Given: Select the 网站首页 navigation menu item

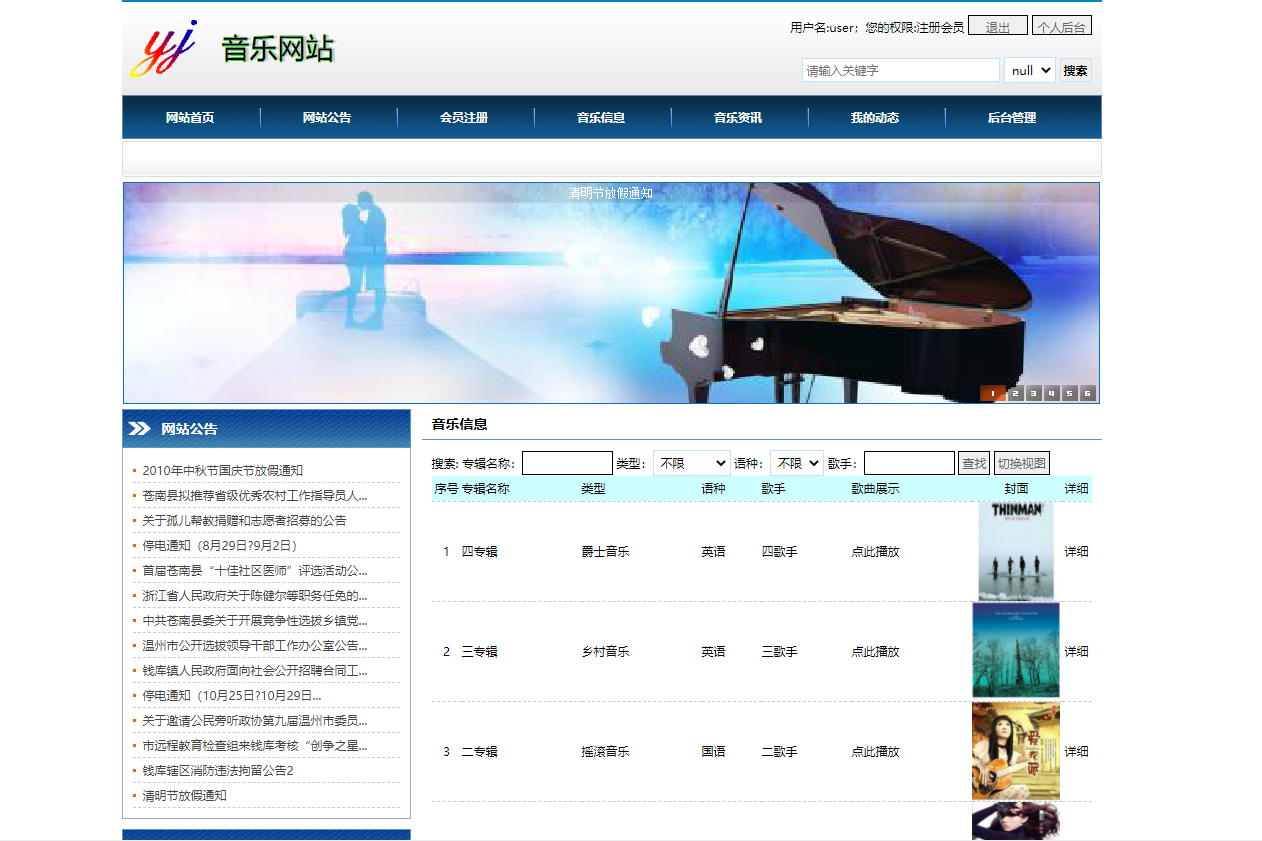Looking at the screenshot, I should pyautogui.click(x=190, y=117).
